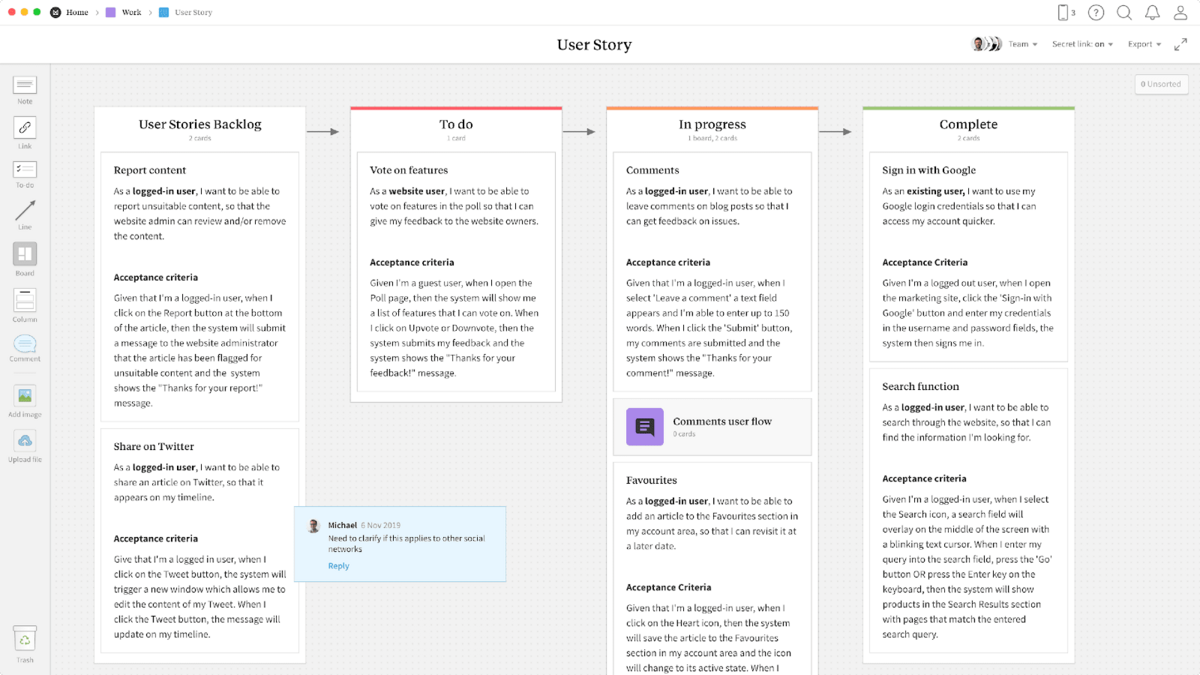Go to Work in breadcrumb
Image resolution: width=1200 pixels, height=675 pixels.
(x=131, y=13)
